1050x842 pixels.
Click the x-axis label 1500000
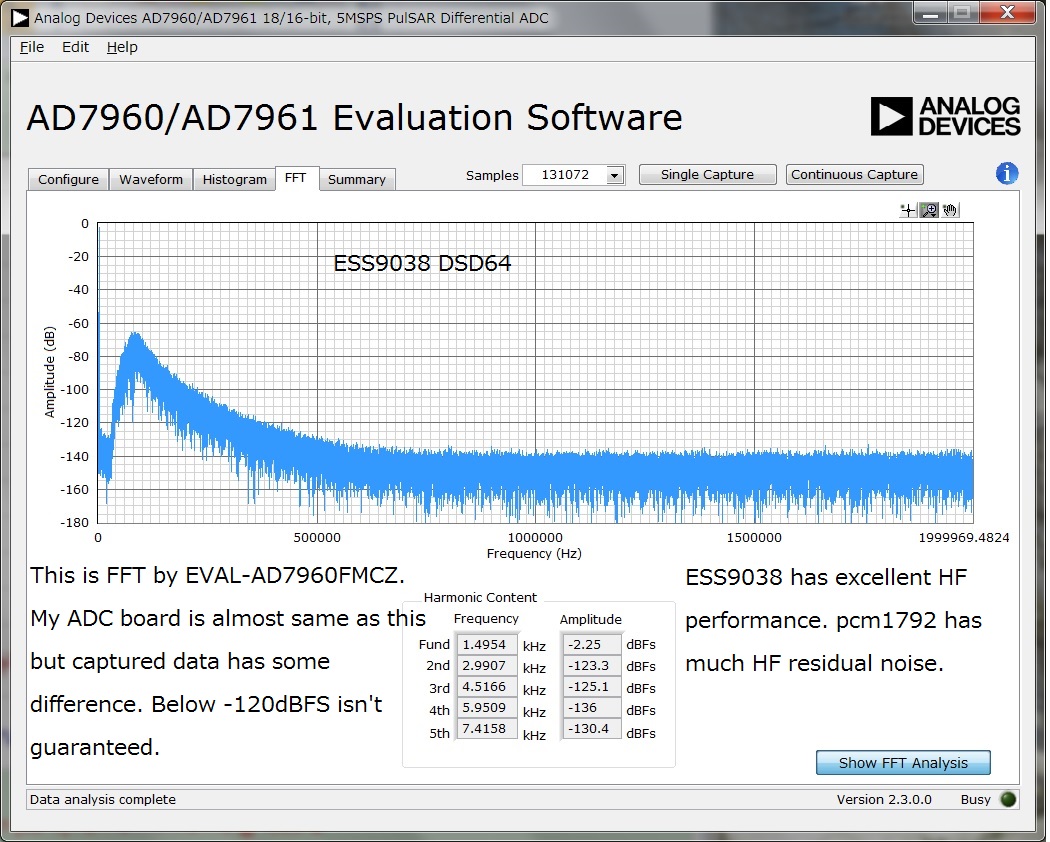(754, 538)
